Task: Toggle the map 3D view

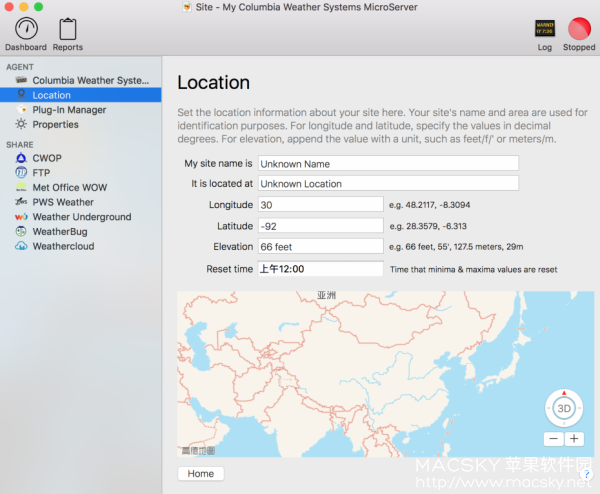Action: click(564, 408)
